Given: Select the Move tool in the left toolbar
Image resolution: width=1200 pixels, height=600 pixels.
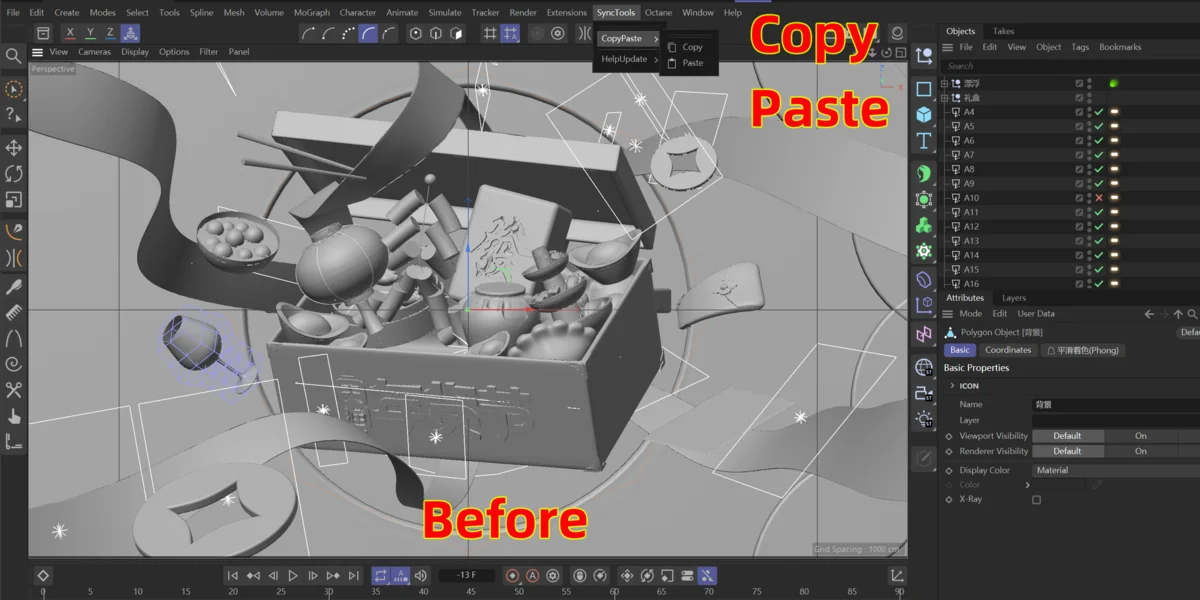Looking at the screenshot, I should (14, 147).
